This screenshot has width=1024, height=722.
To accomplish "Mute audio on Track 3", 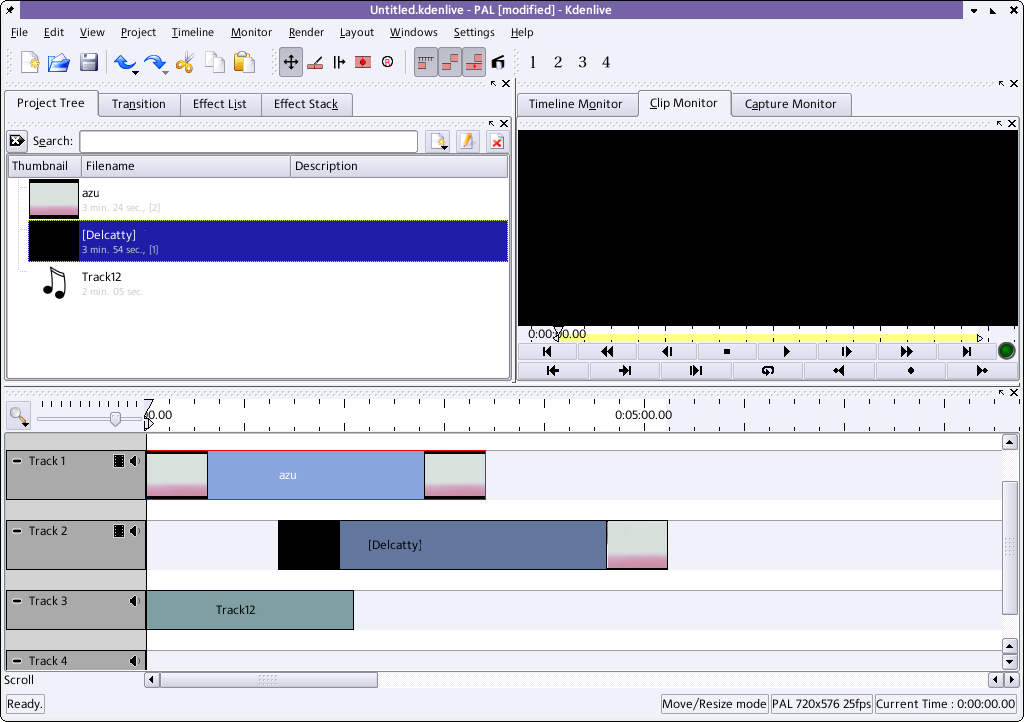I will [134, 601].
